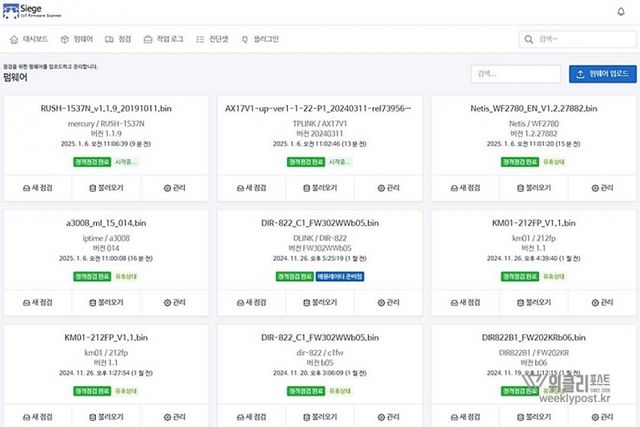Click the 대시보드 home icon
This screenshot has height=427, width=640.
pyautogui.click(x=14, y=39)
